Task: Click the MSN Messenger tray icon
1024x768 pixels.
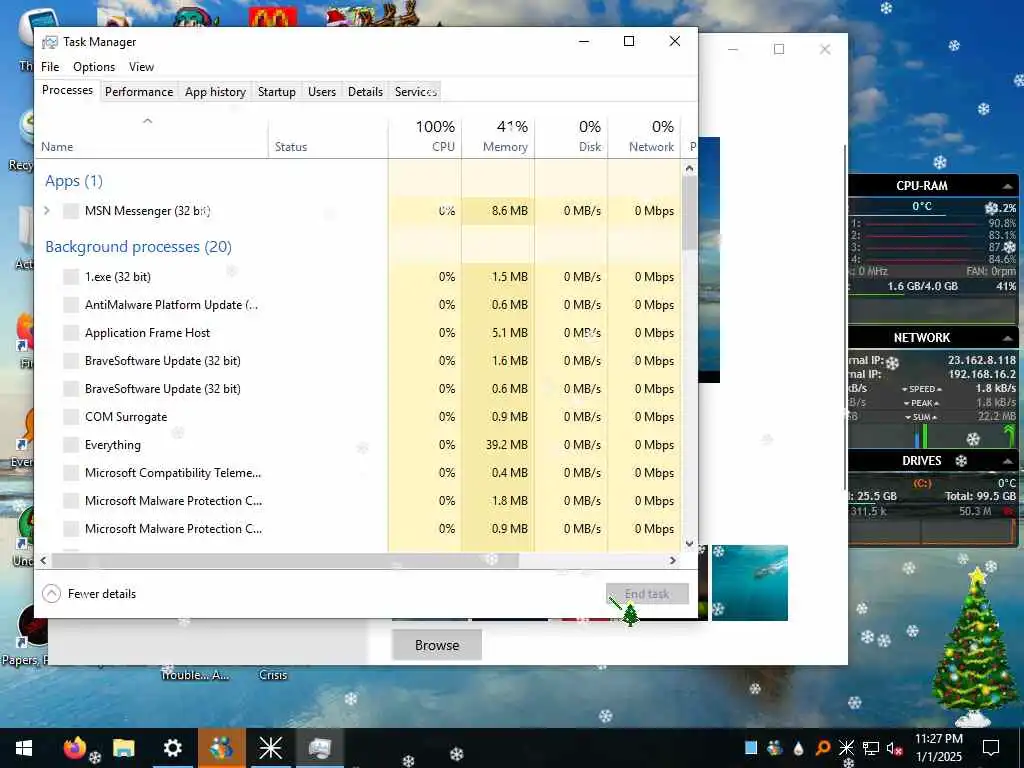Action: [775, 748]
